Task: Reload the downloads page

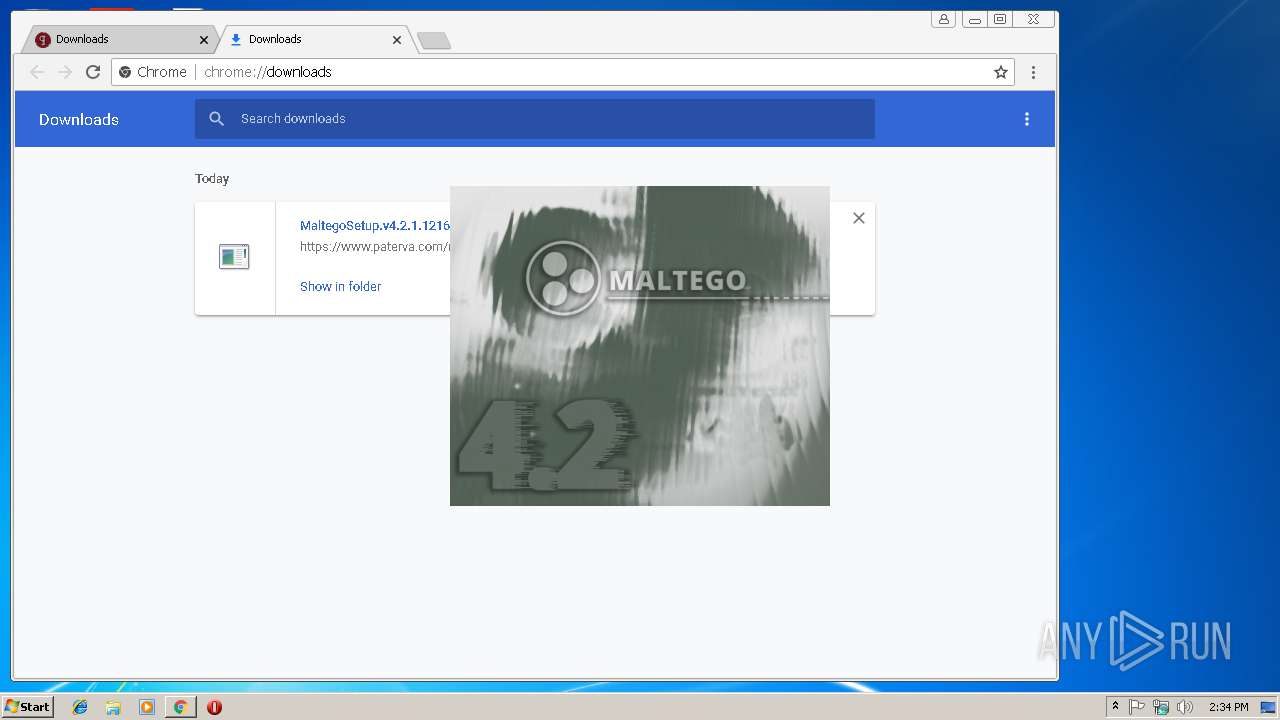Action: click(x=93, y=72)
